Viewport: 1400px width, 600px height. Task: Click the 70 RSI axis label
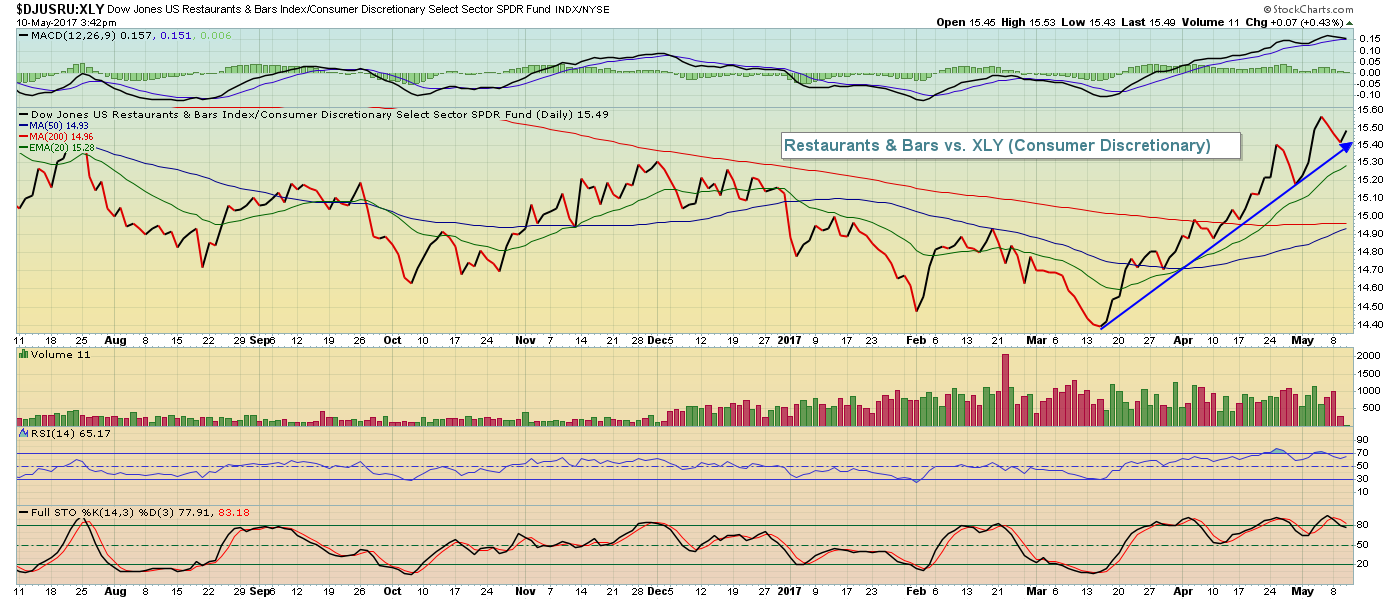tap(1362, 453)
